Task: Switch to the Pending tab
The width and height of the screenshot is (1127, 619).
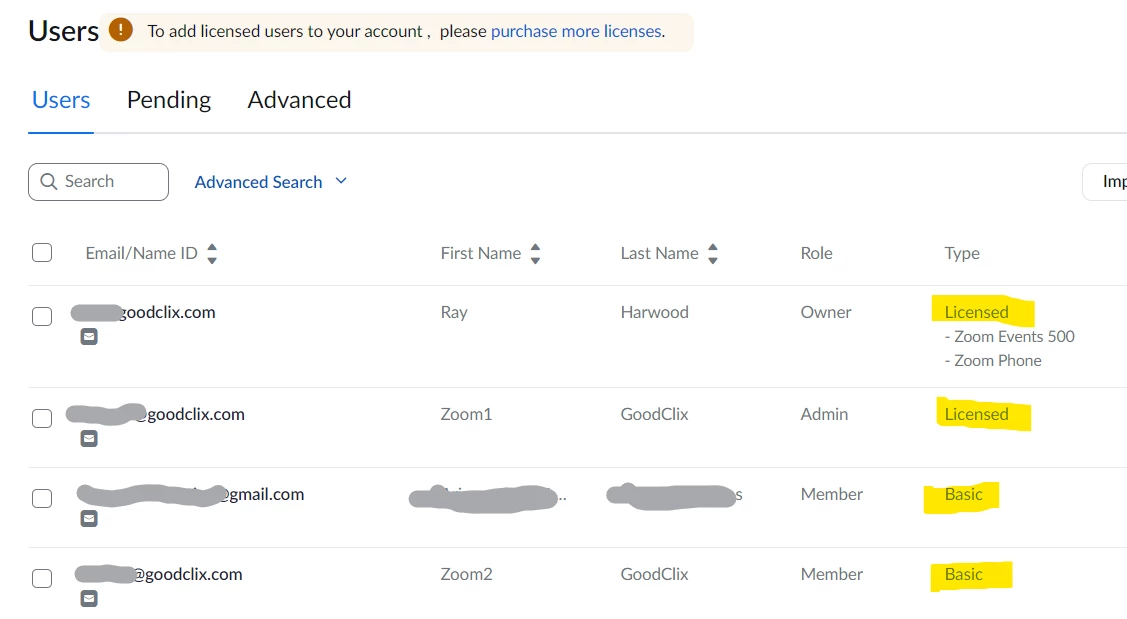Action: tap(169, 100)
